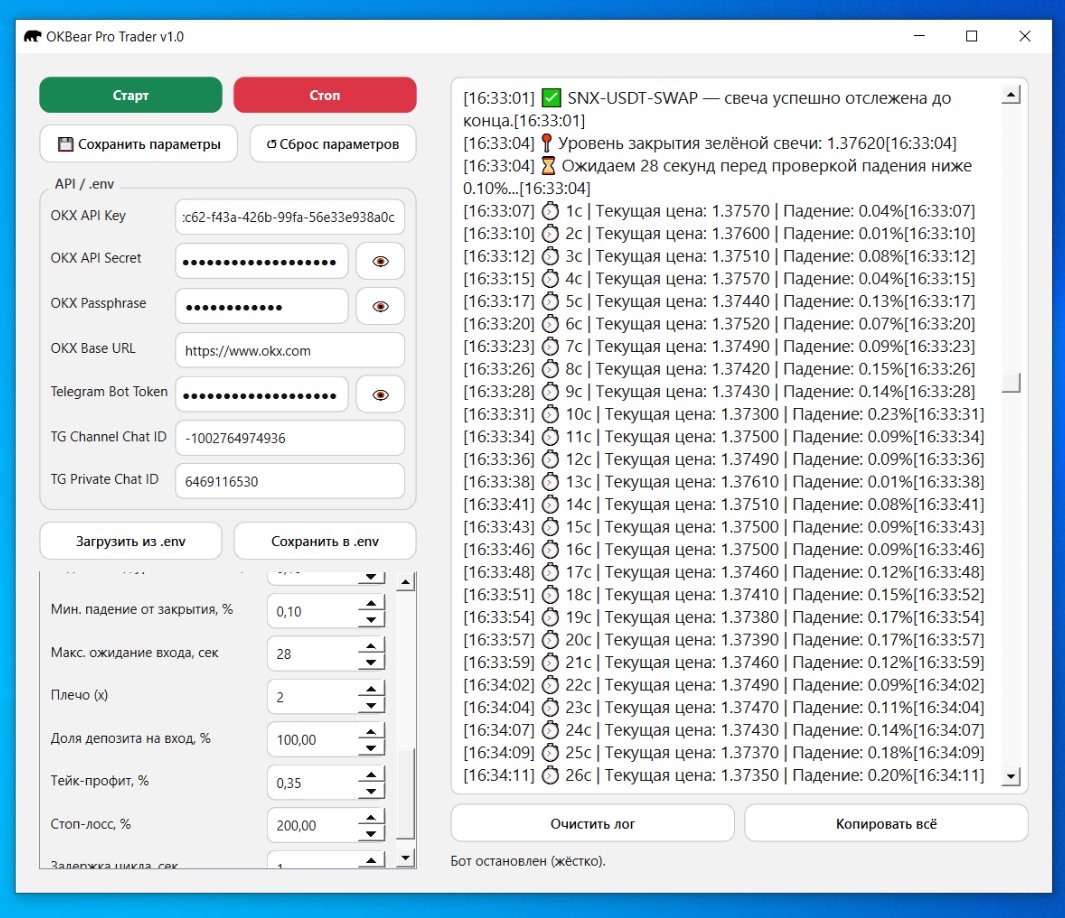Click the bear app icon in title bar

click(x=33, y=37)
